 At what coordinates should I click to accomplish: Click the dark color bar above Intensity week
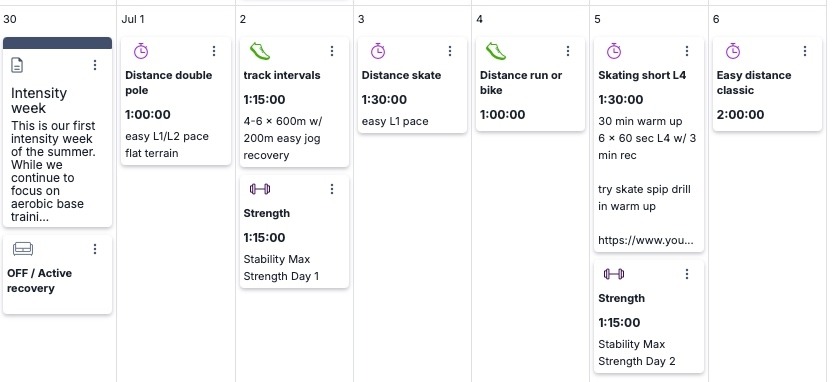pyautogui.click(x=57, y=43)
